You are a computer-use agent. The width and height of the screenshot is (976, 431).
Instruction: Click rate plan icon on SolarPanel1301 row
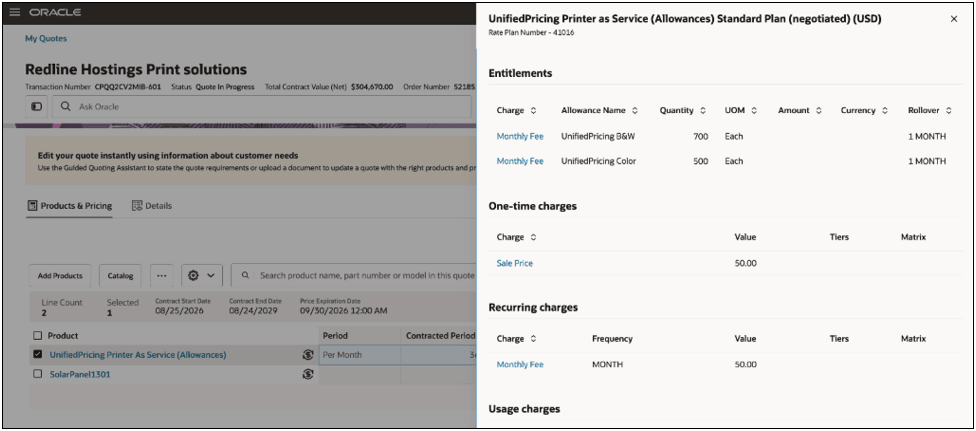point(307,374)
